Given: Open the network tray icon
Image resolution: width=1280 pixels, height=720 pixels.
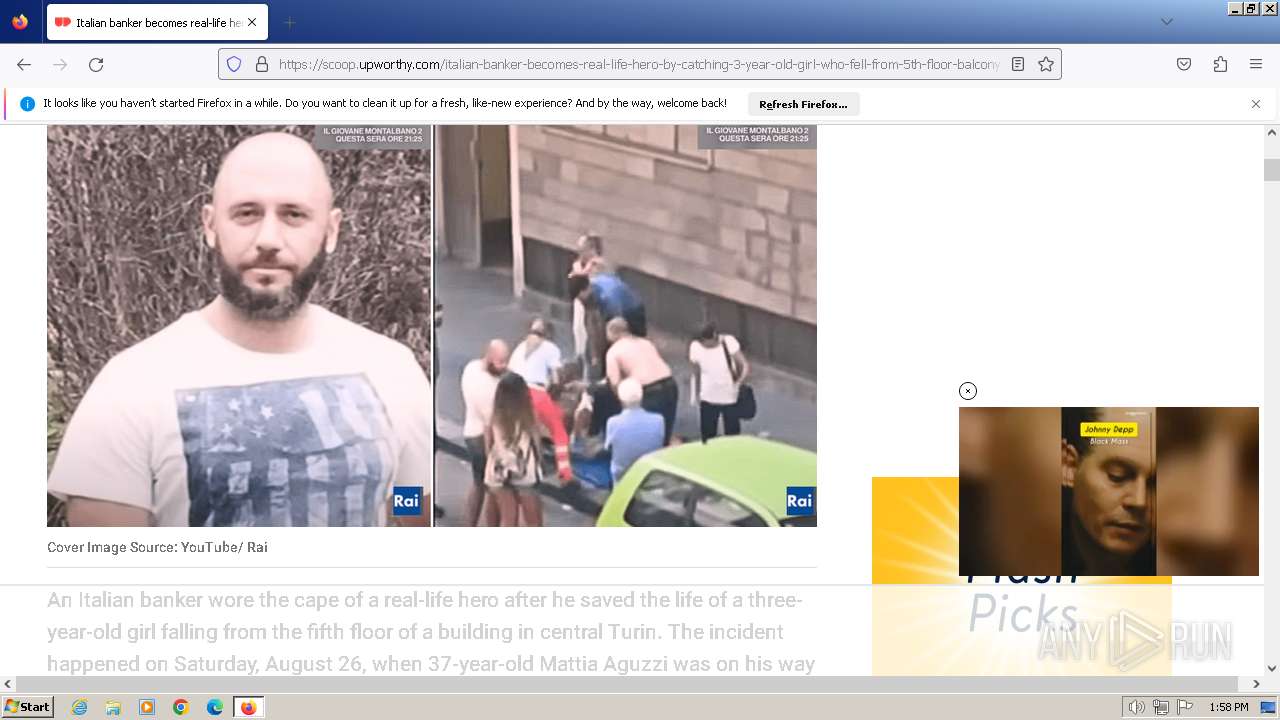Looking at the screenshot, I should [x=1161, y=707].
